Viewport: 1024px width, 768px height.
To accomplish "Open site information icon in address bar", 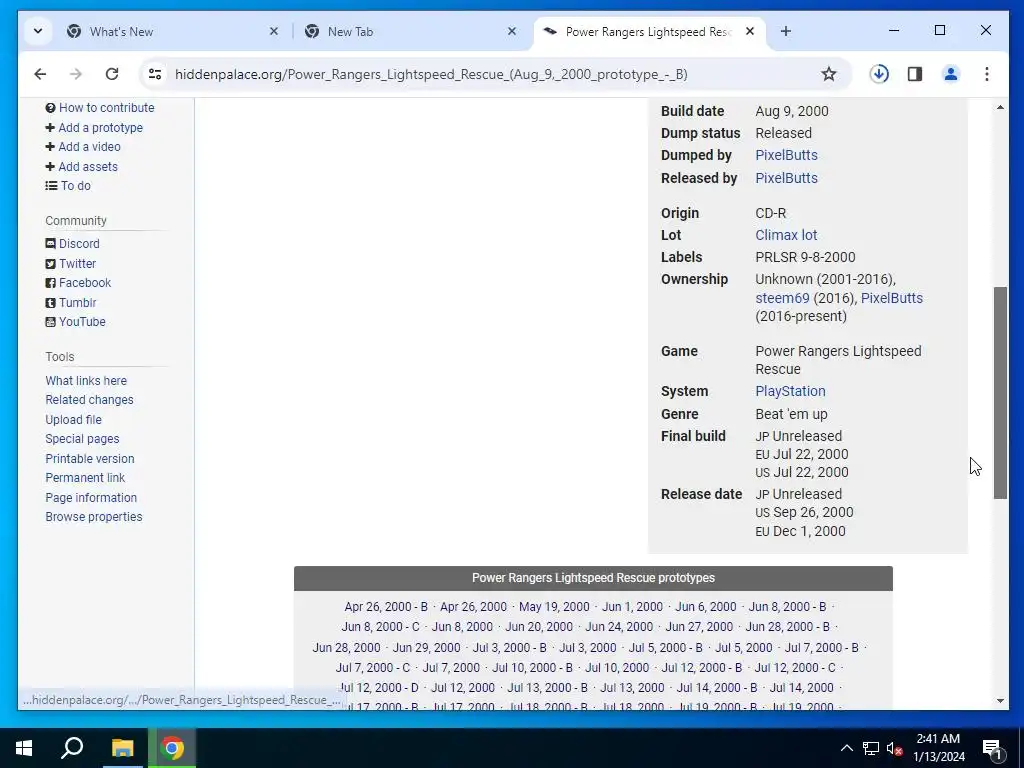I will (x=155, y=74).
